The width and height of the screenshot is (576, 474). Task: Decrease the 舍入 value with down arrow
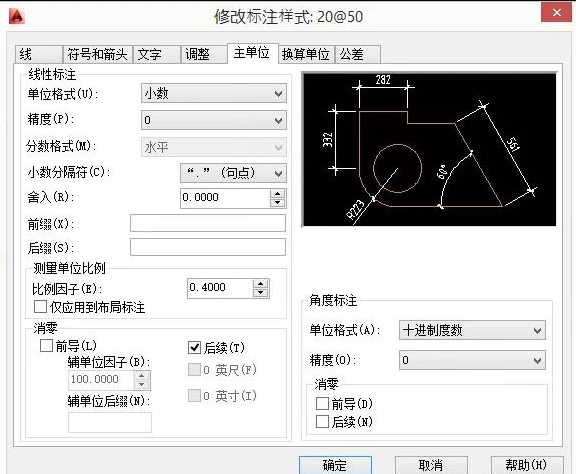278,203
